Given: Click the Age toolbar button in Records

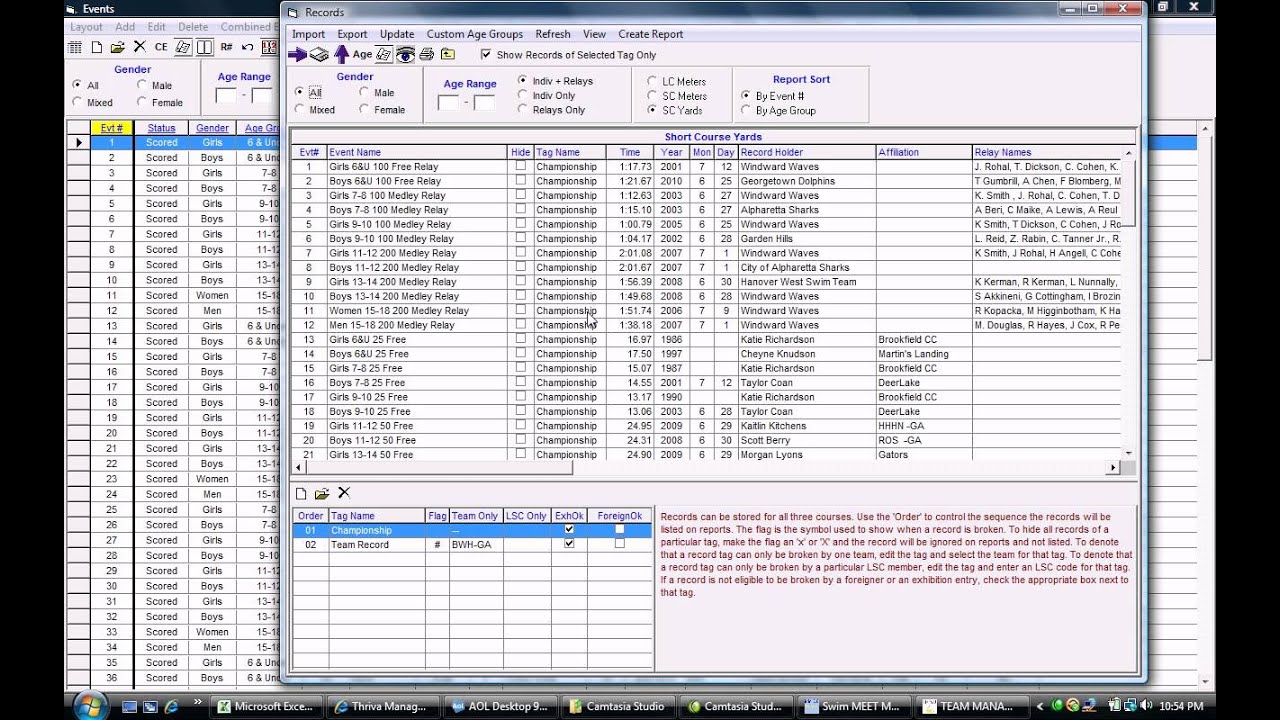Looking at the screenshot, I should (362, 55).
